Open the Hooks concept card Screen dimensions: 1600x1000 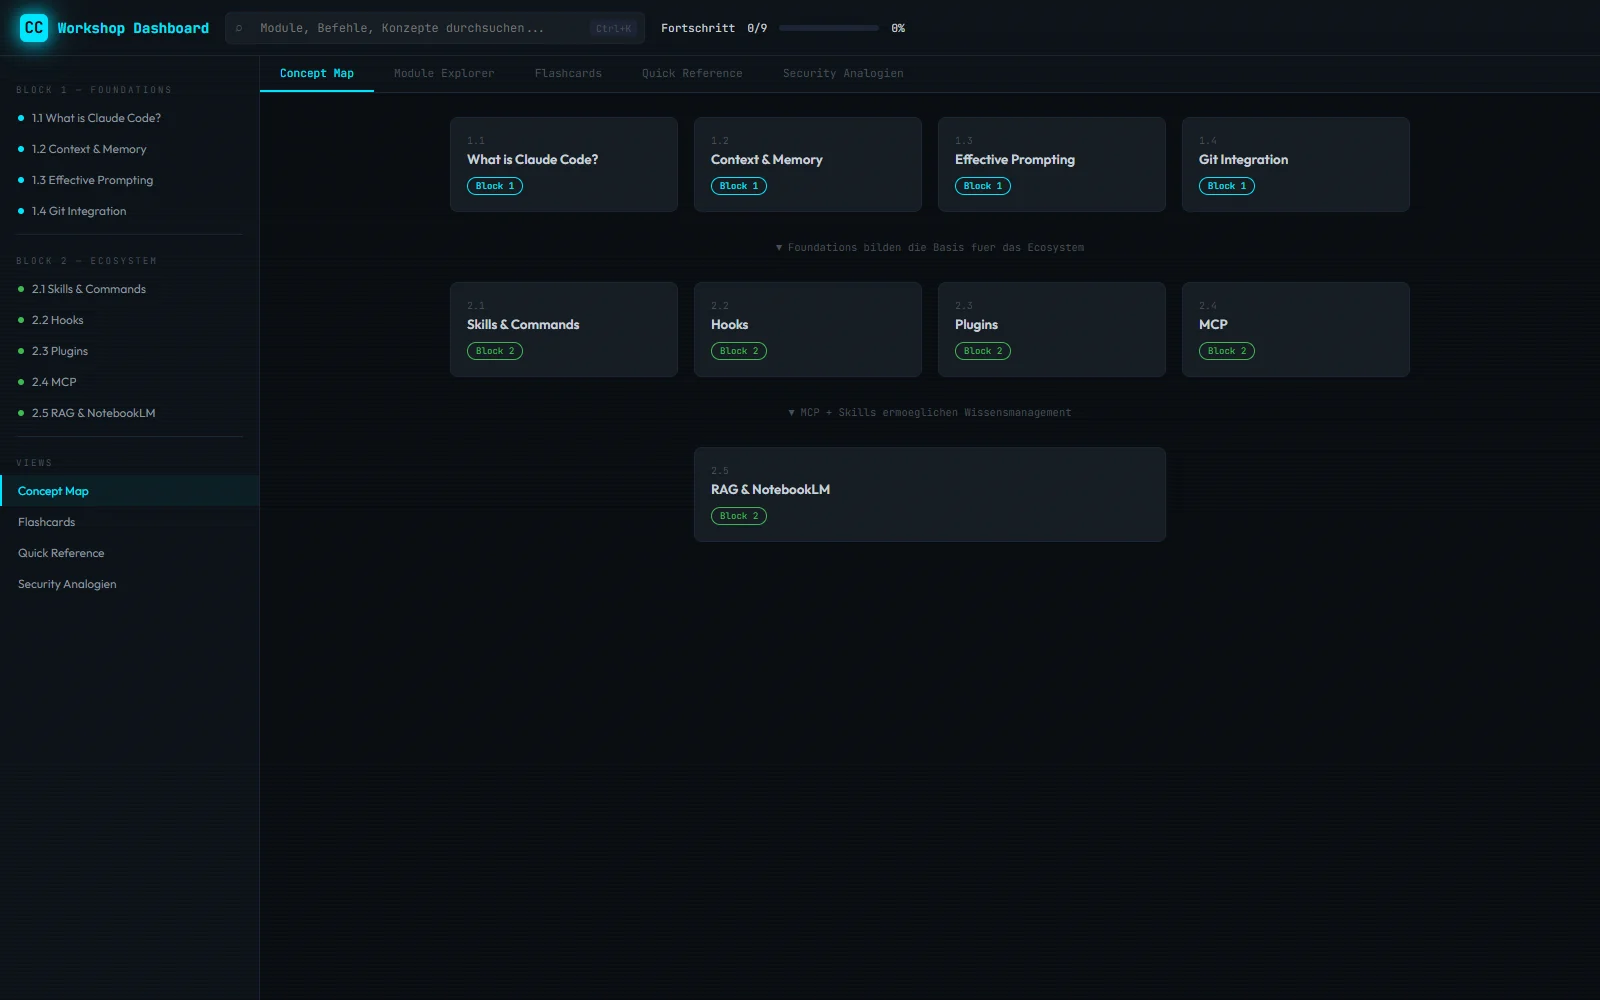(x=808, y=329)
